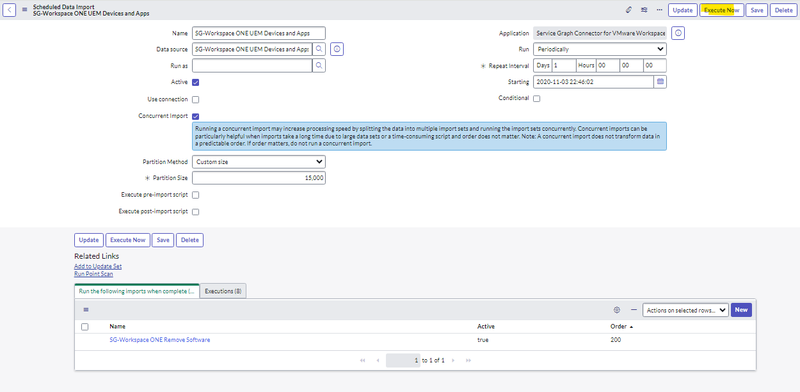Click the page number field in pagination
Image resolution: width=800 pixels, height=392 pixels.
point(403,360)
